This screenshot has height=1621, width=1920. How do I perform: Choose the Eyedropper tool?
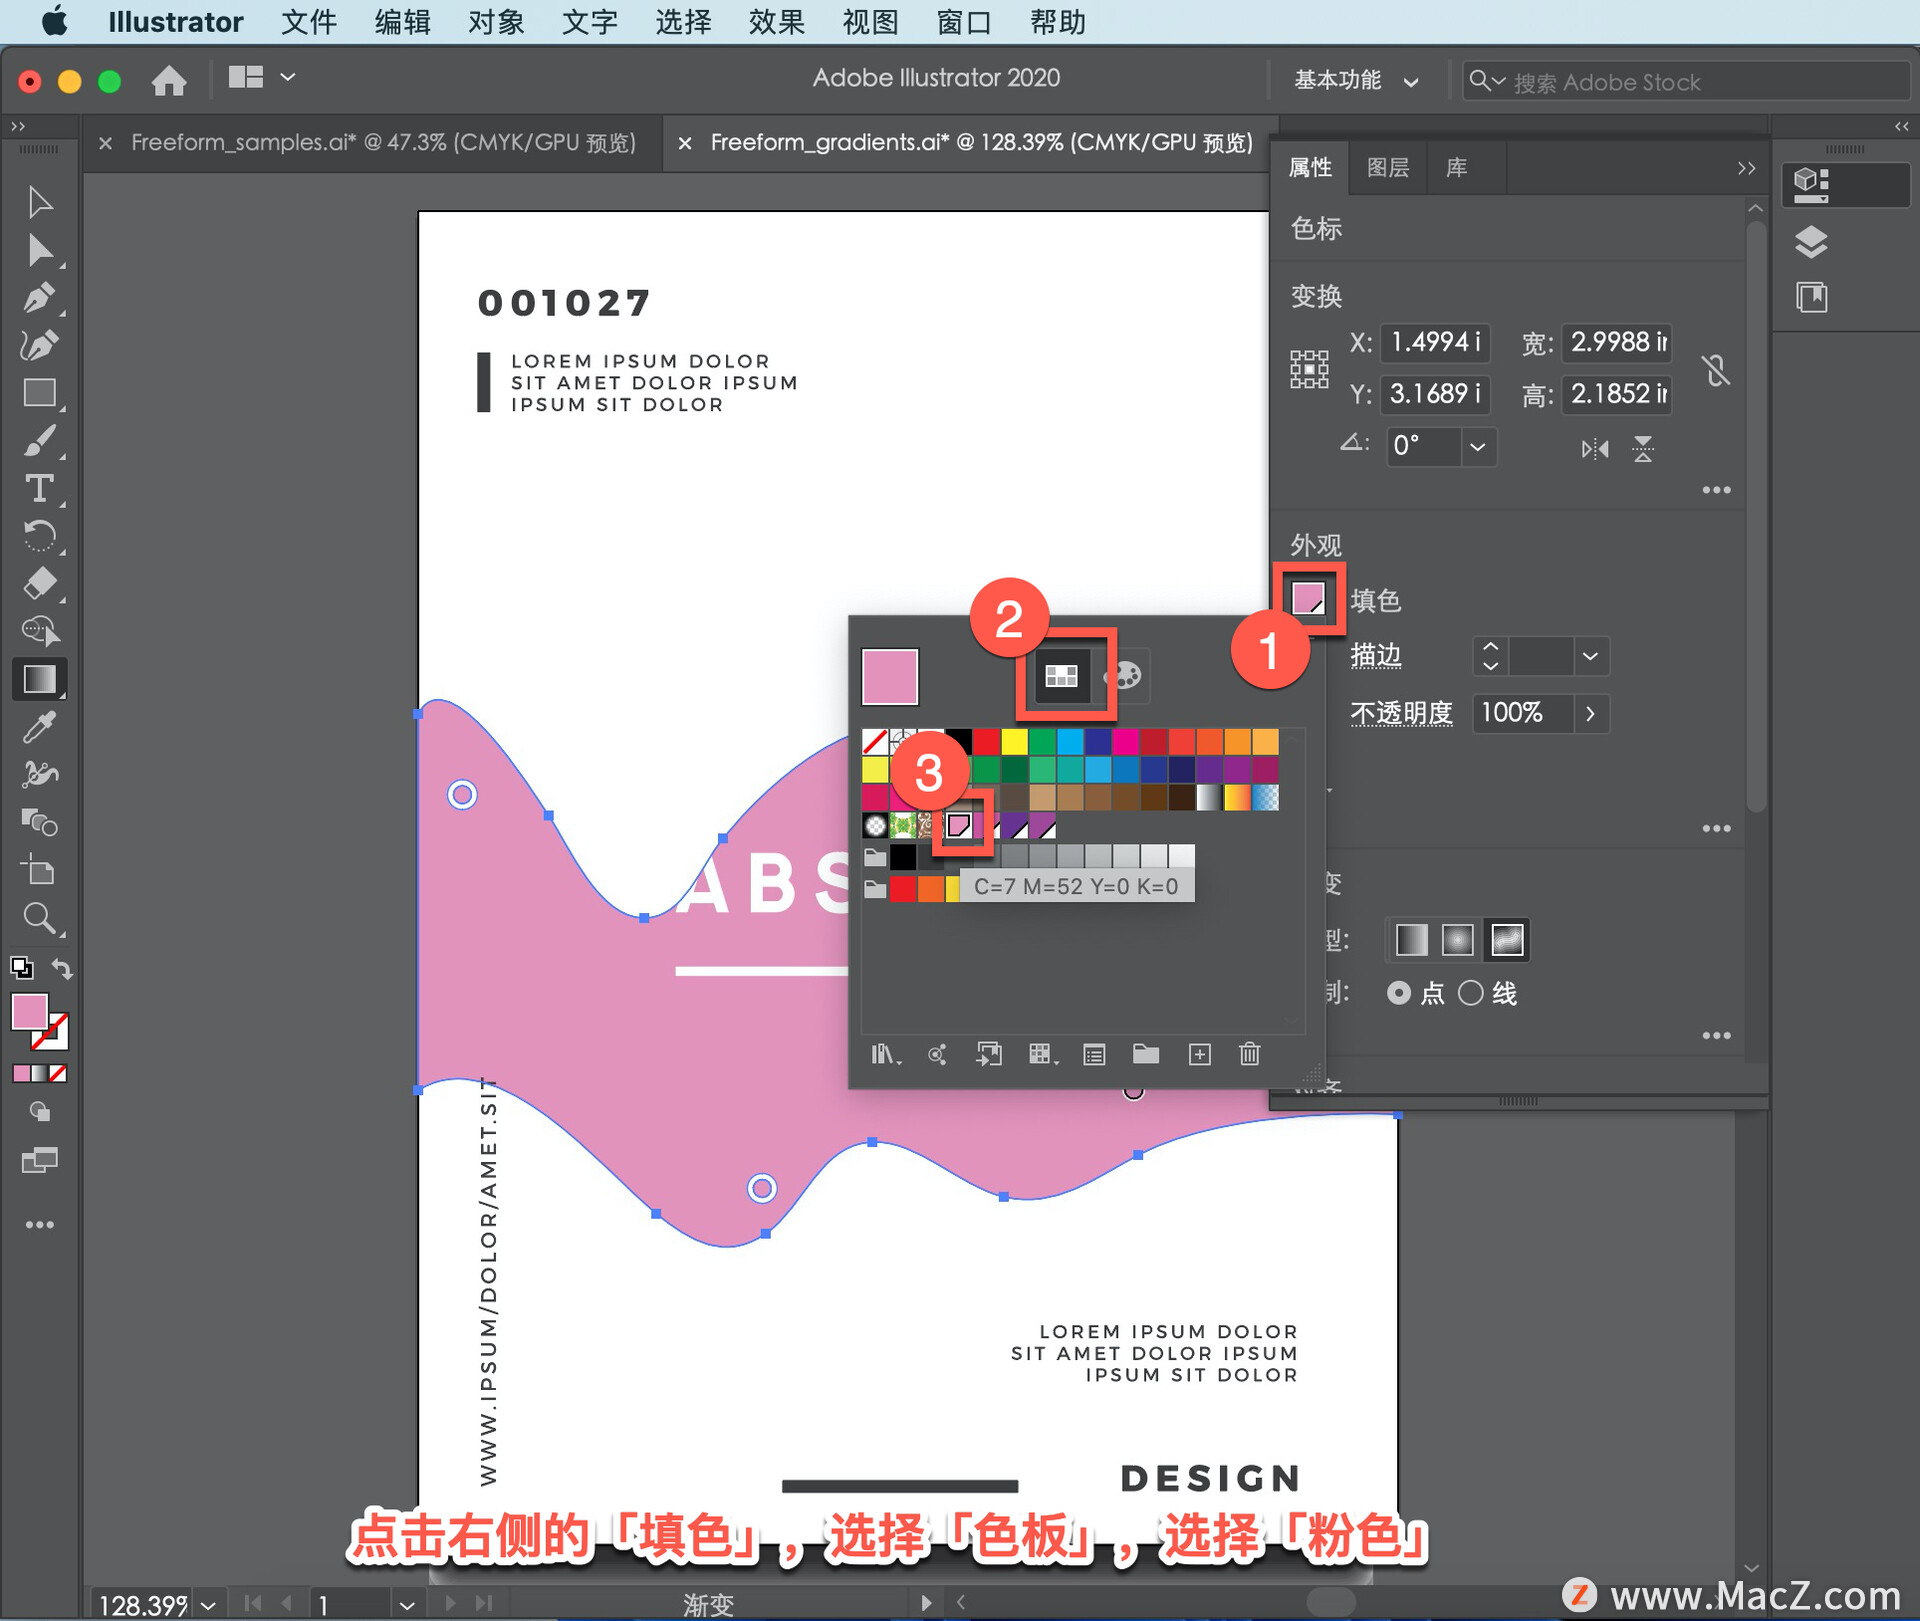coord(40,728)
